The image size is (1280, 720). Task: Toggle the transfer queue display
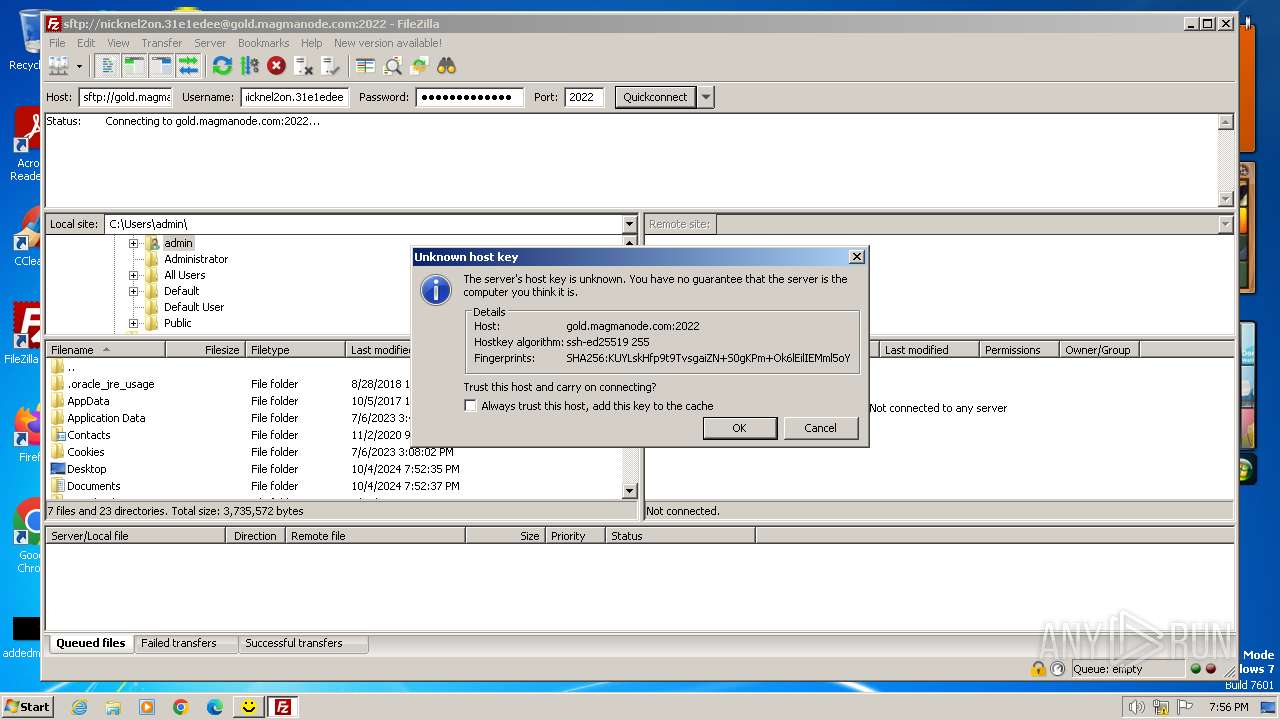188,66
